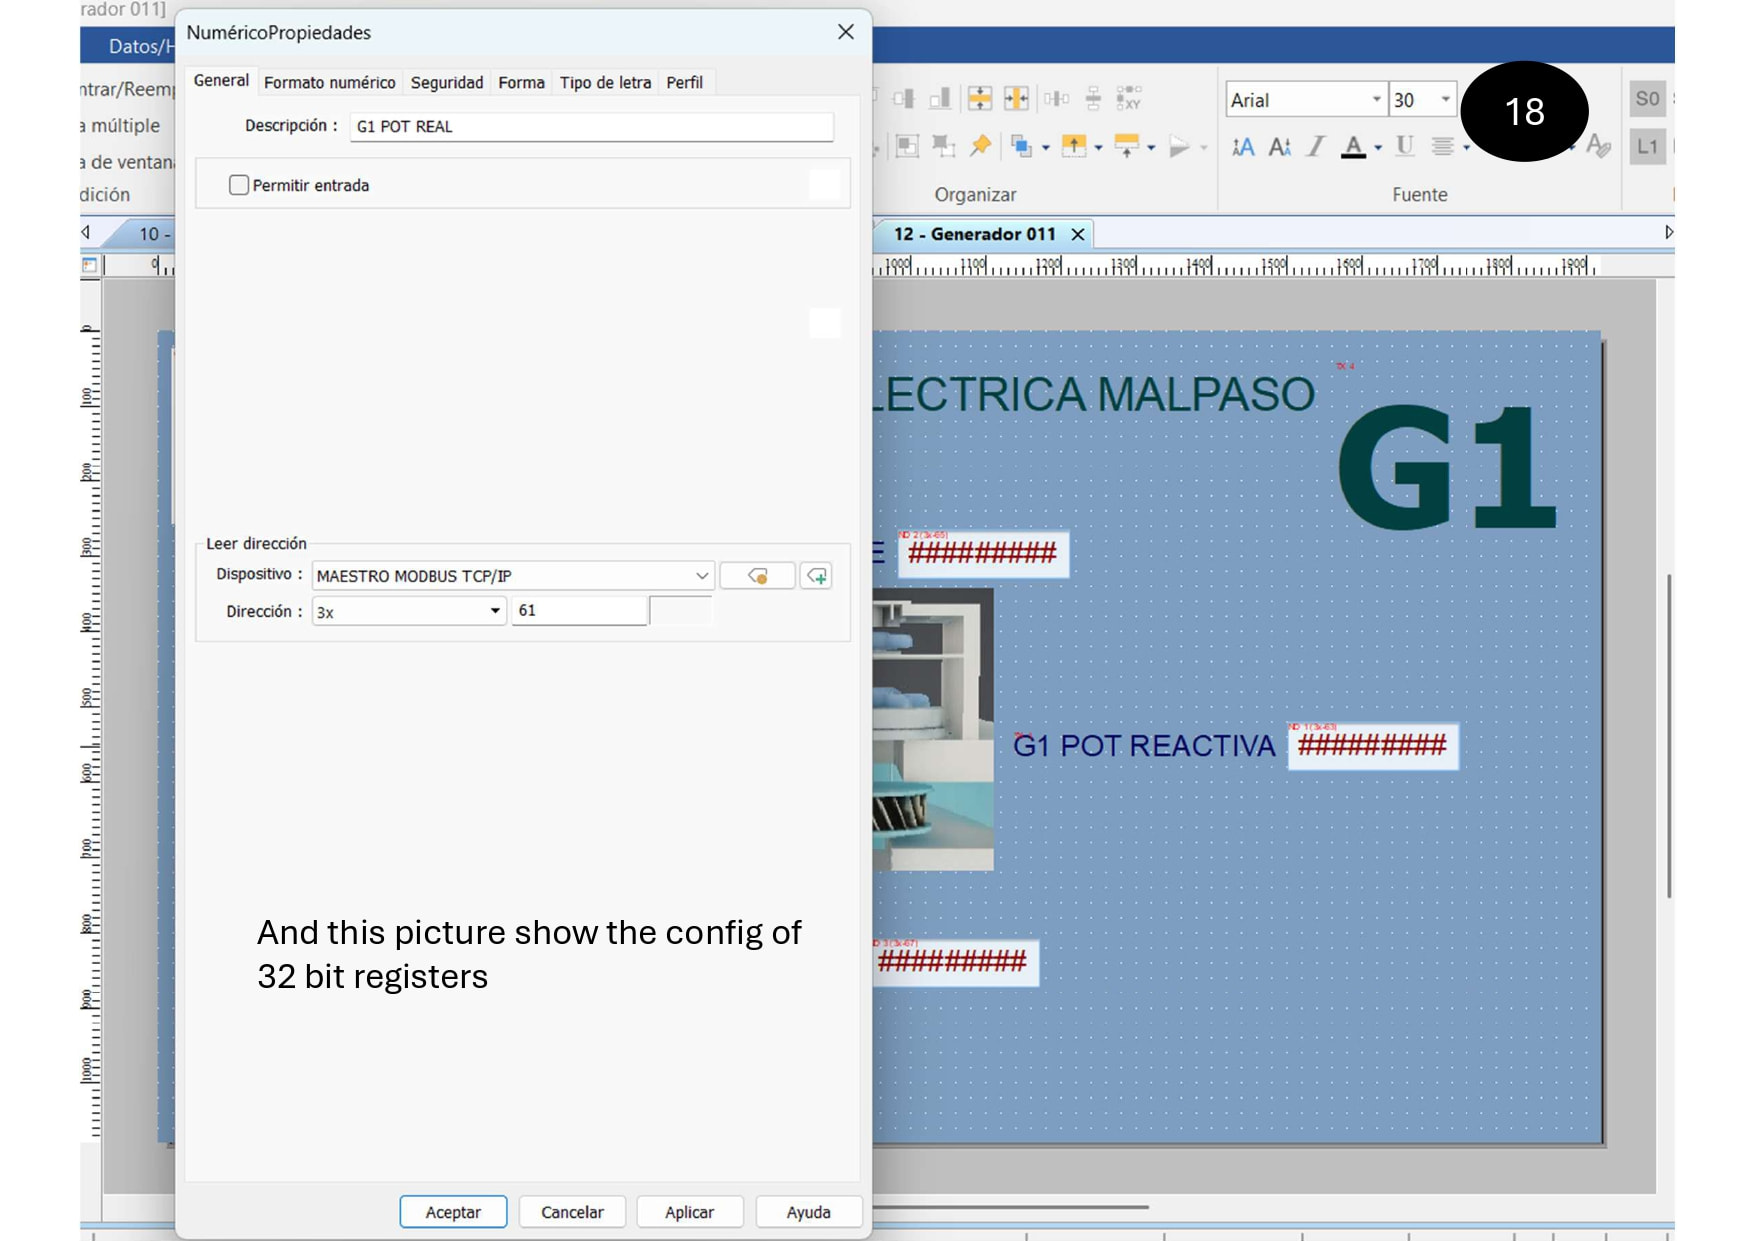This screenshot has width=1755, height=1241.
Task: Click the underline text icon
Action: (1404, 147)
